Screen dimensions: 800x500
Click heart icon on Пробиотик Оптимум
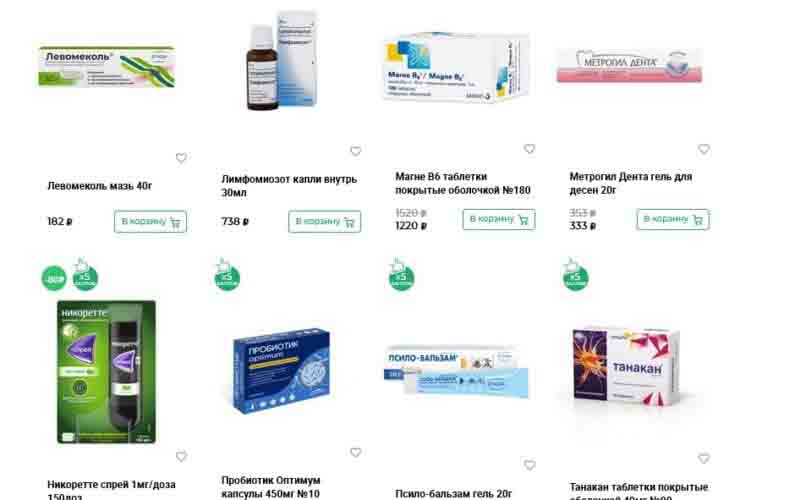pyautogui.click(x=356, y=453)
